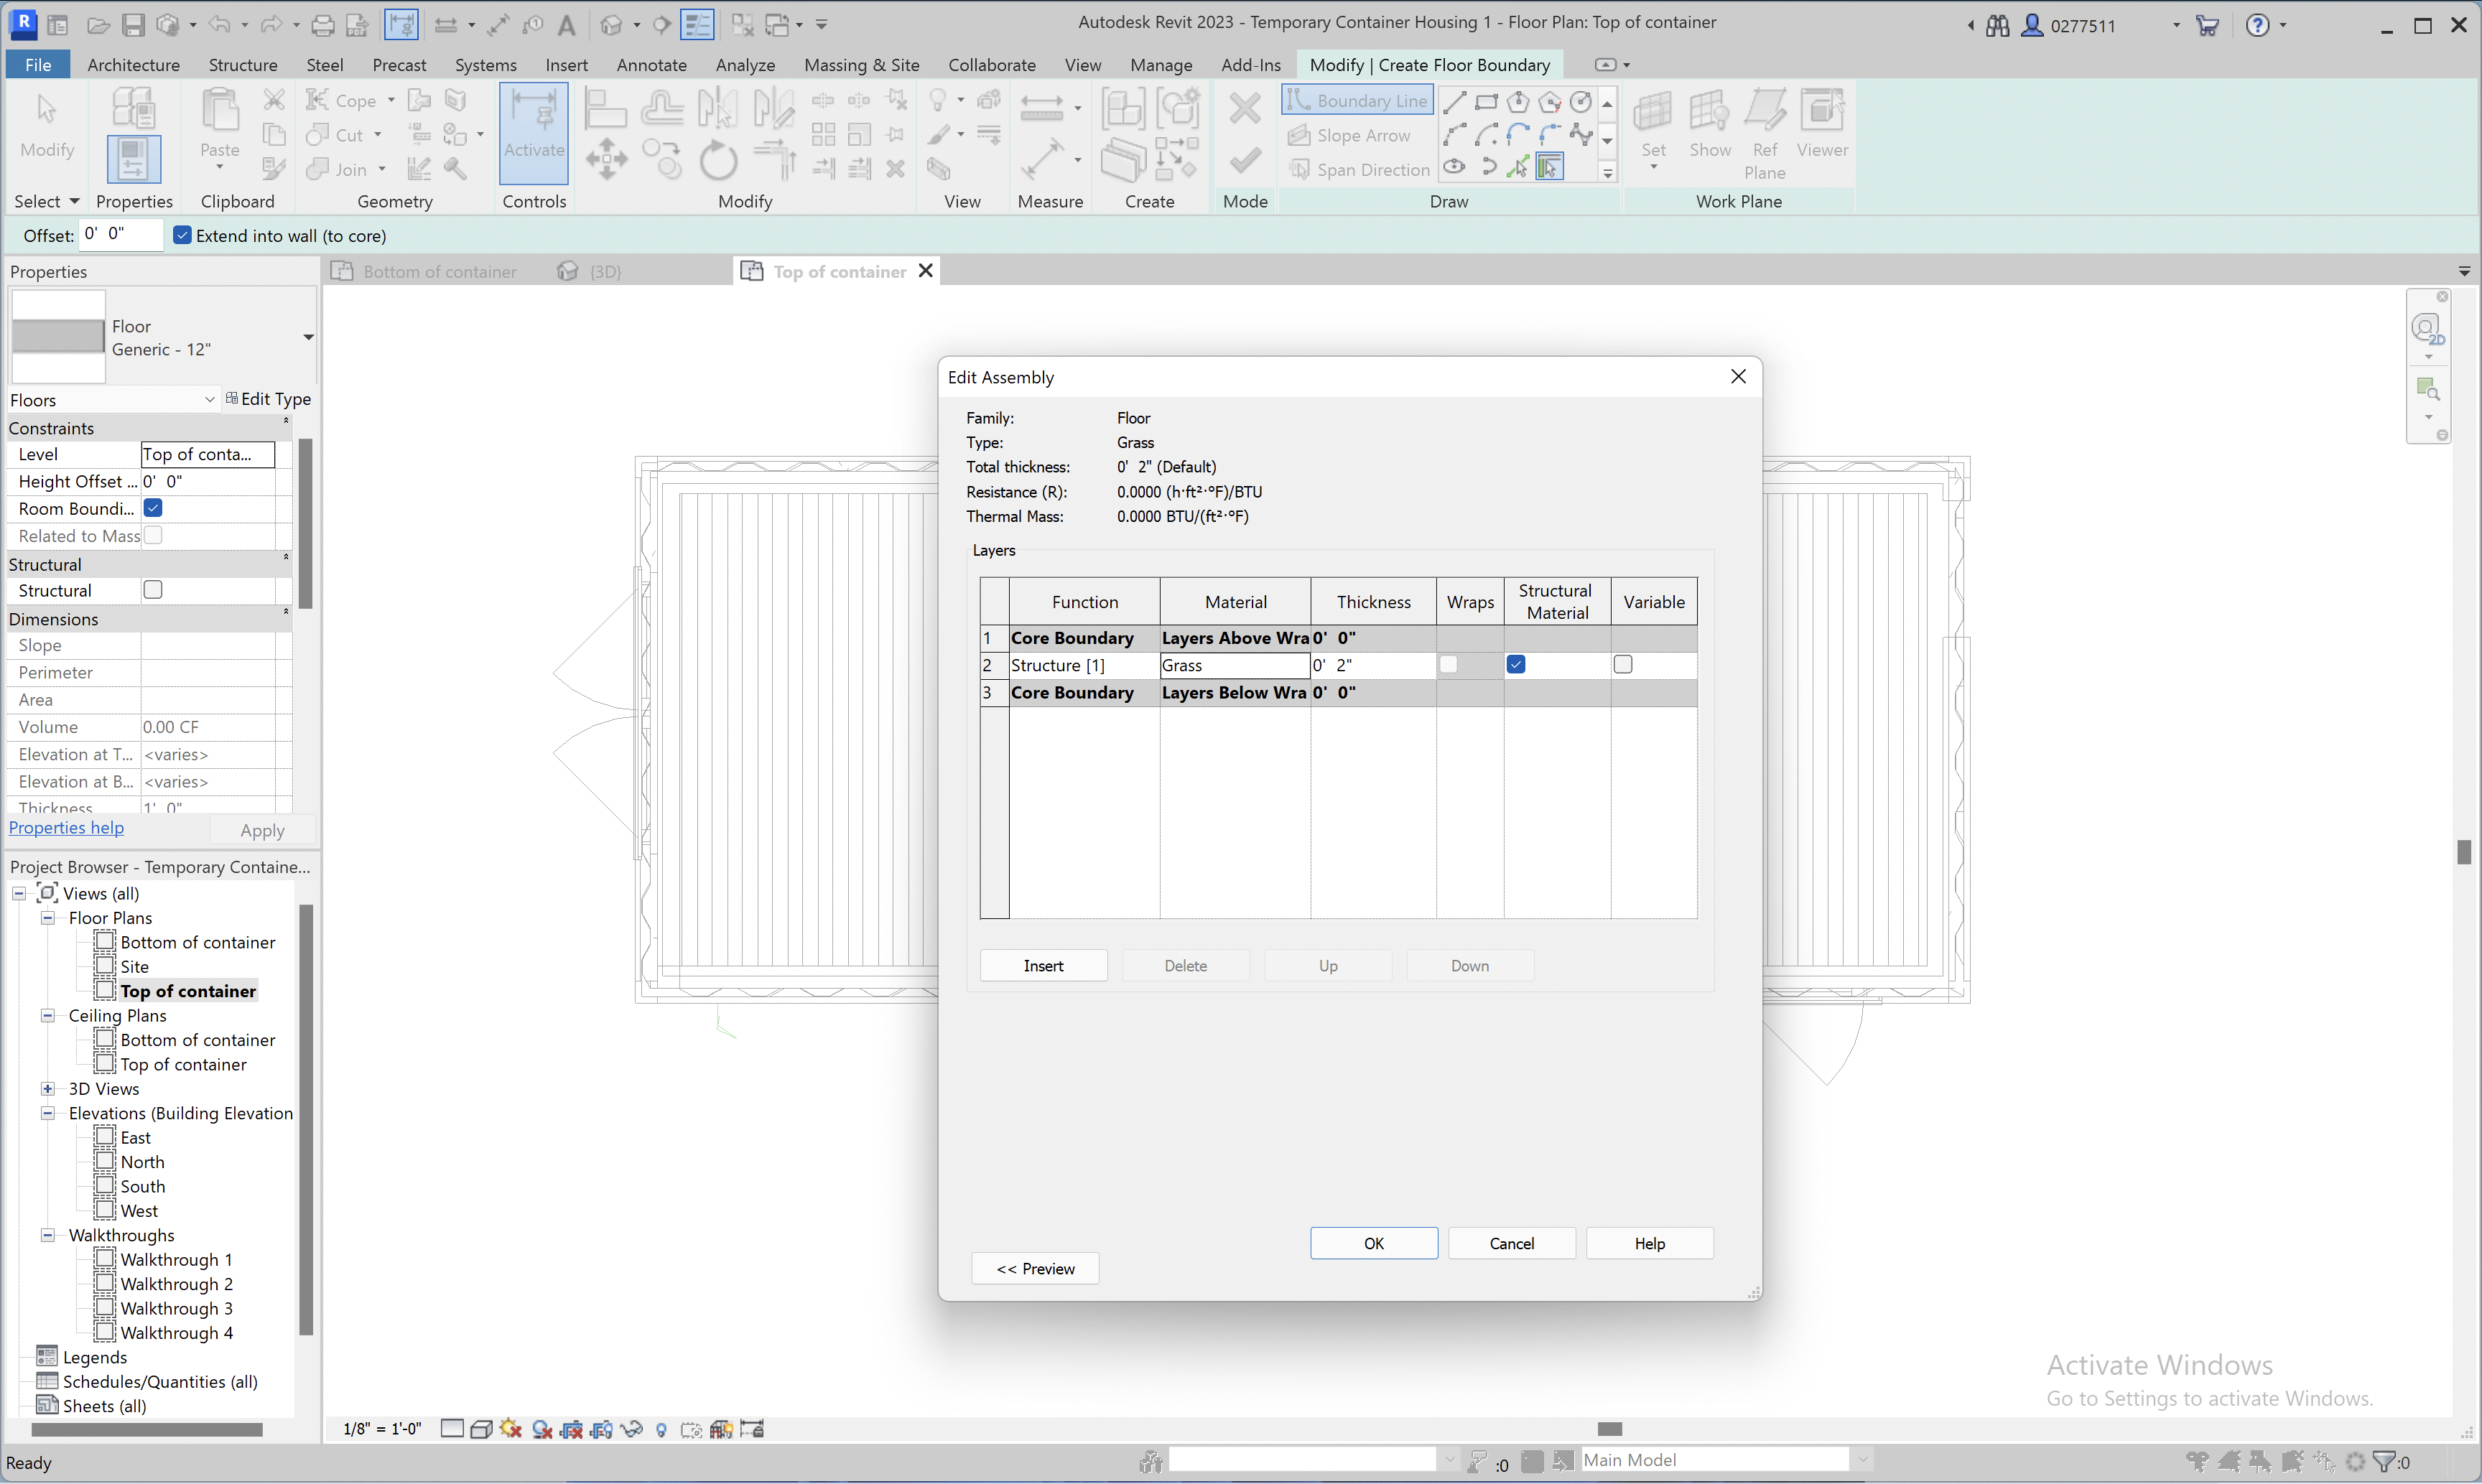Screen dimensions: 2482x1484
Task: Select the Rectangle draw tool
Action: pos(1486,103)
